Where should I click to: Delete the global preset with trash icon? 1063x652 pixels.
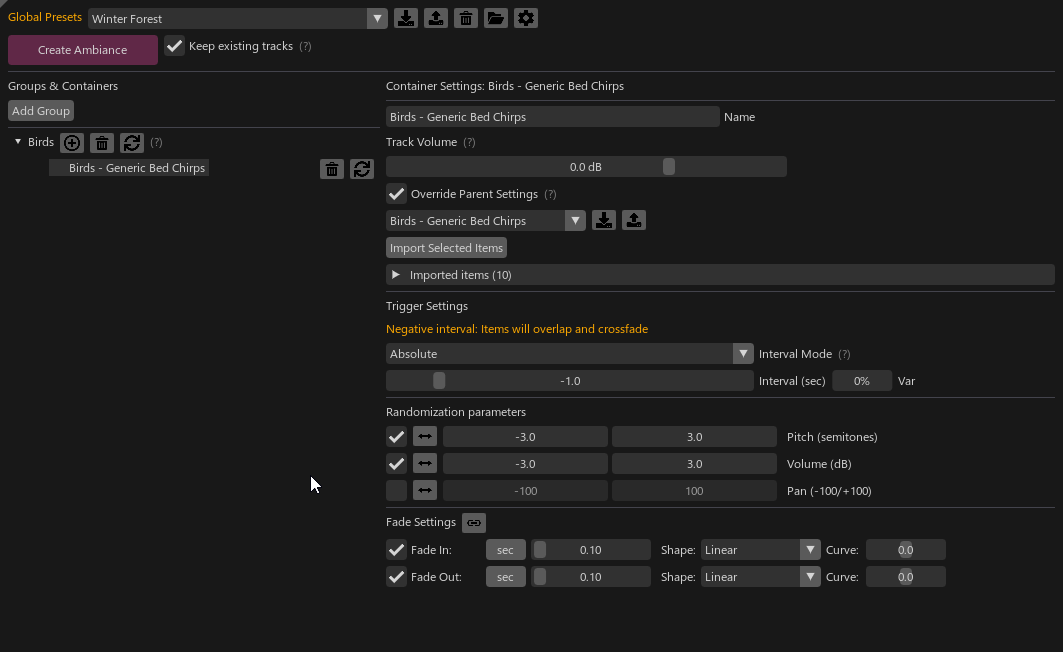pos(466,18)
